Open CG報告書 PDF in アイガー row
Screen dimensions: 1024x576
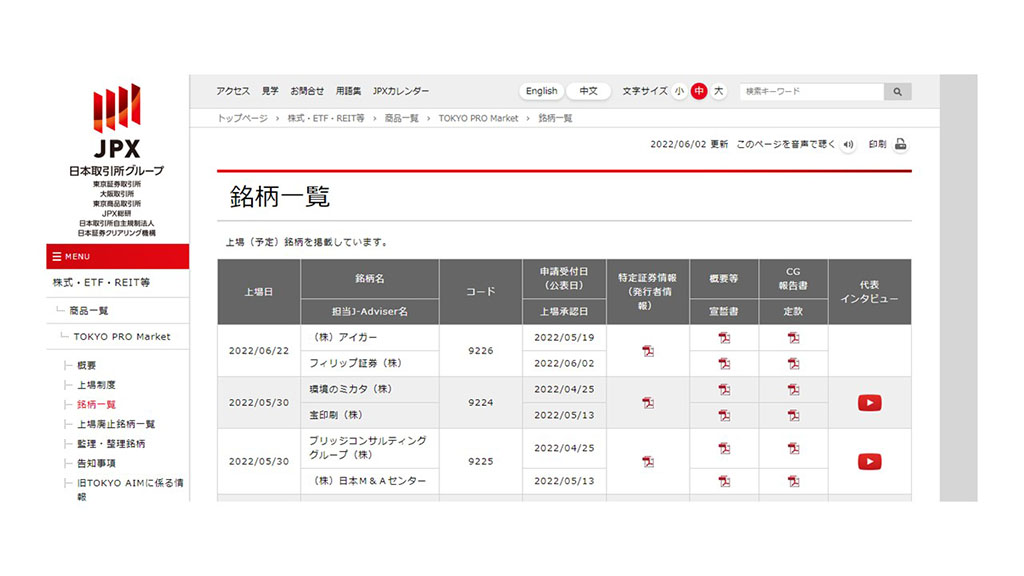(x=793, y=338)
